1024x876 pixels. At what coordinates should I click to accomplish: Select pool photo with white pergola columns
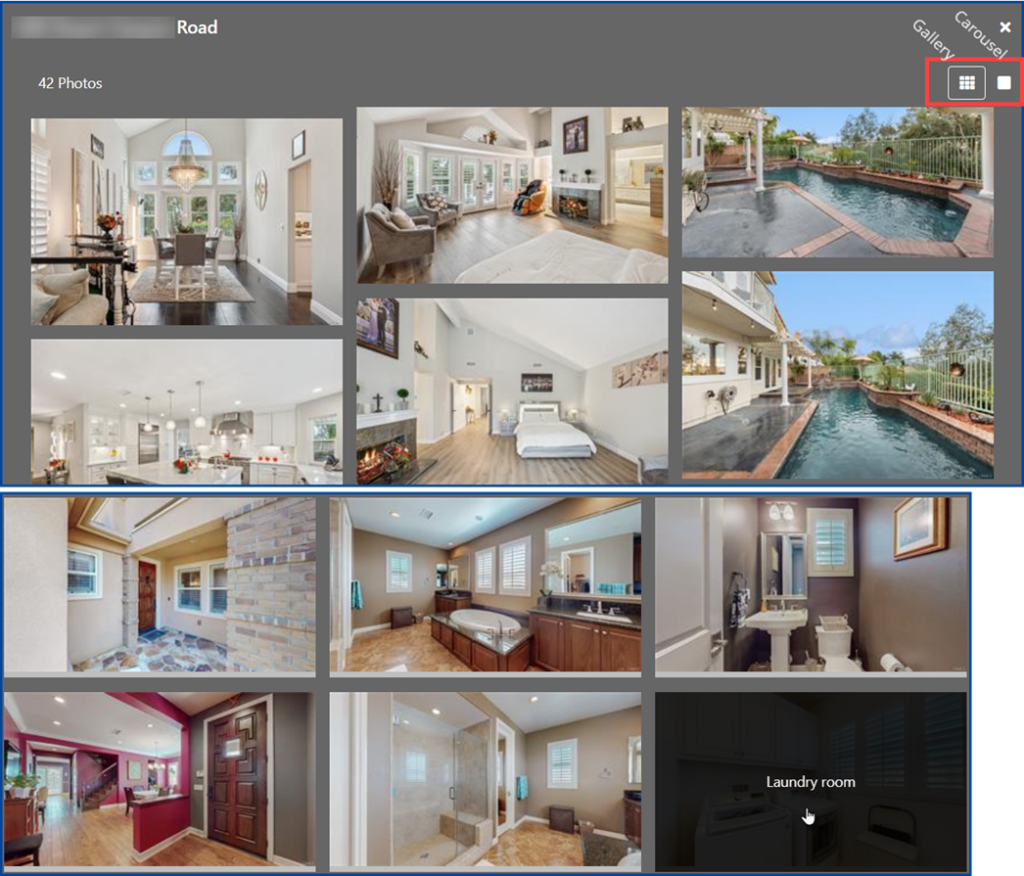(x=837, y=182)
